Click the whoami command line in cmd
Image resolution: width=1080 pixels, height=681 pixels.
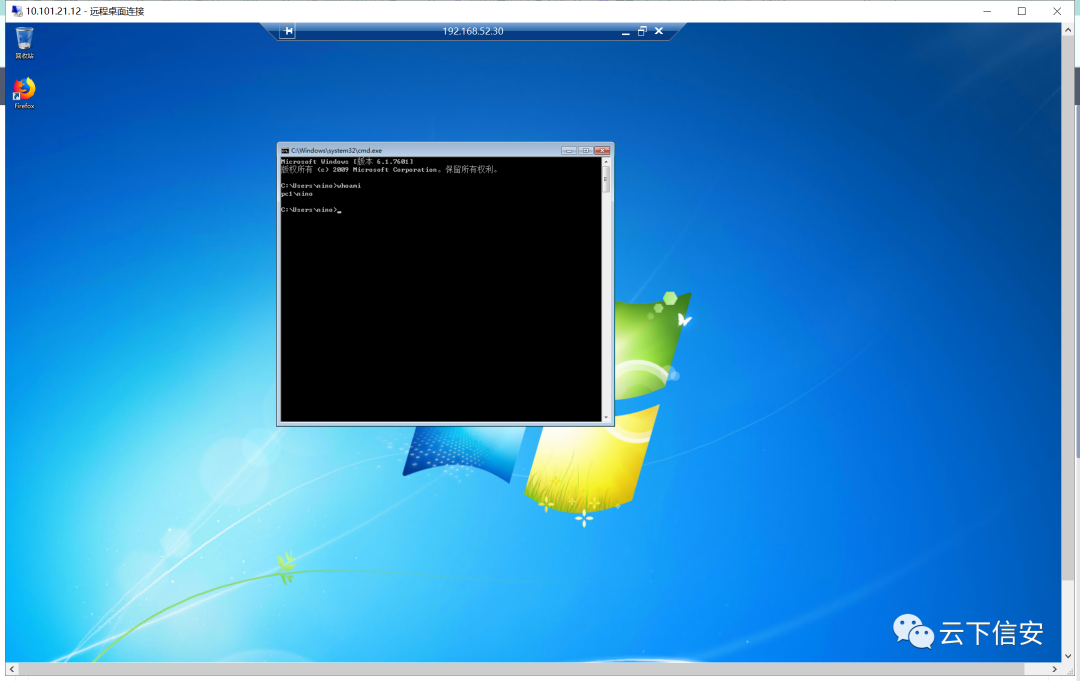coord(321,186)
